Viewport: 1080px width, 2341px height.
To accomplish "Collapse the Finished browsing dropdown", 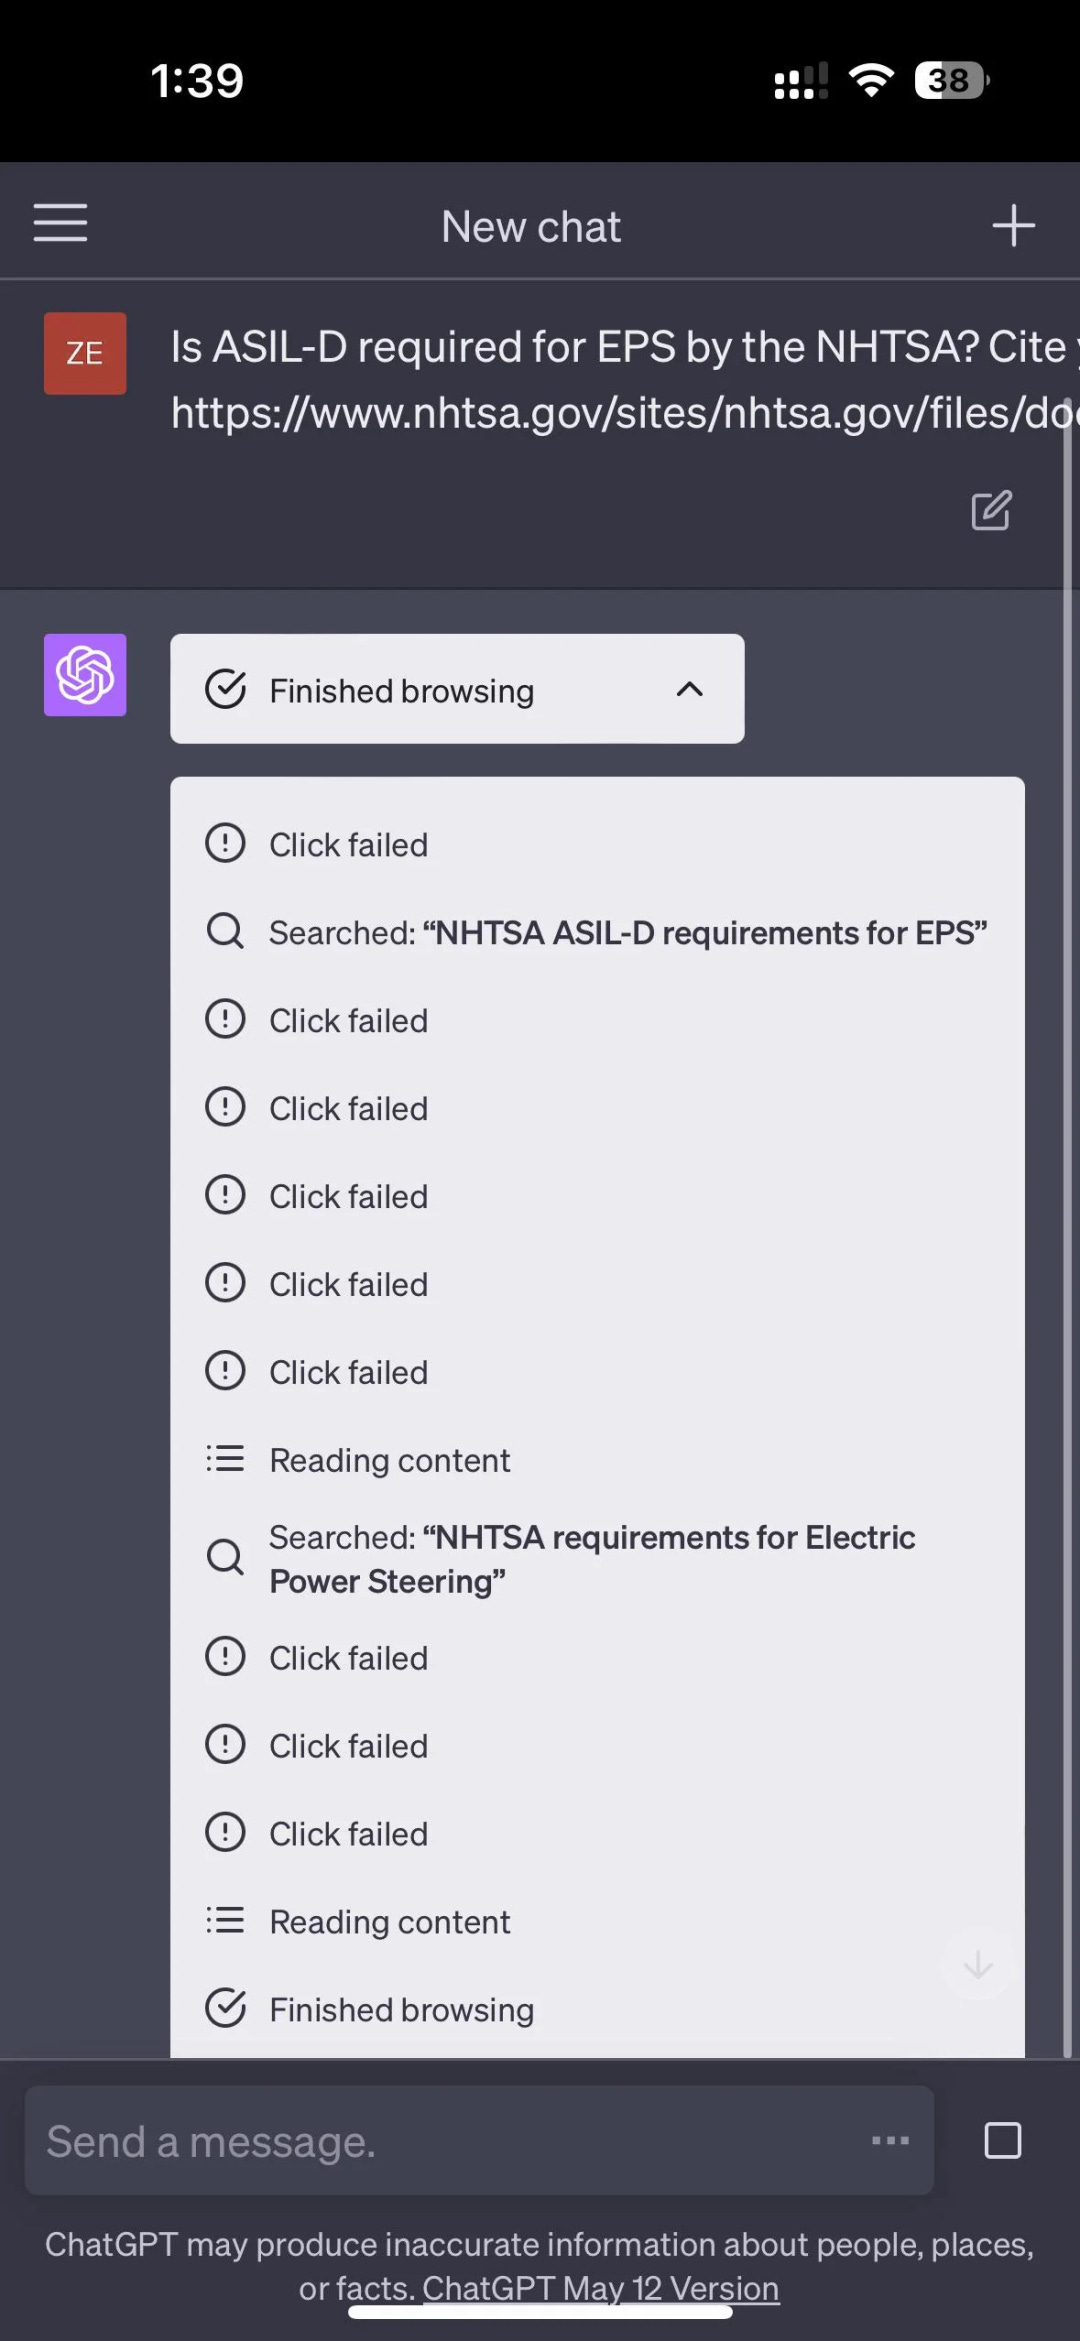I will click(401, 690).
